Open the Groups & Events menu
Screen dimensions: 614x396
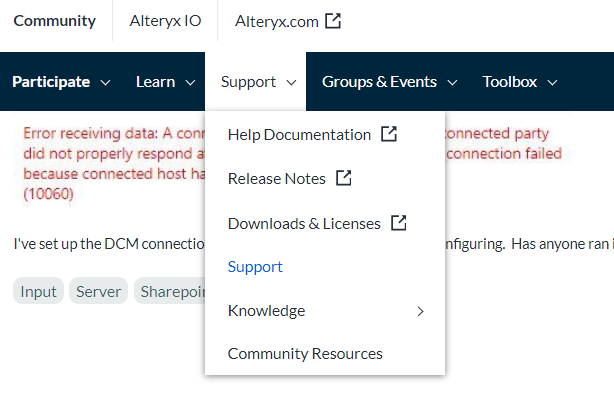(x=379, y=82)
